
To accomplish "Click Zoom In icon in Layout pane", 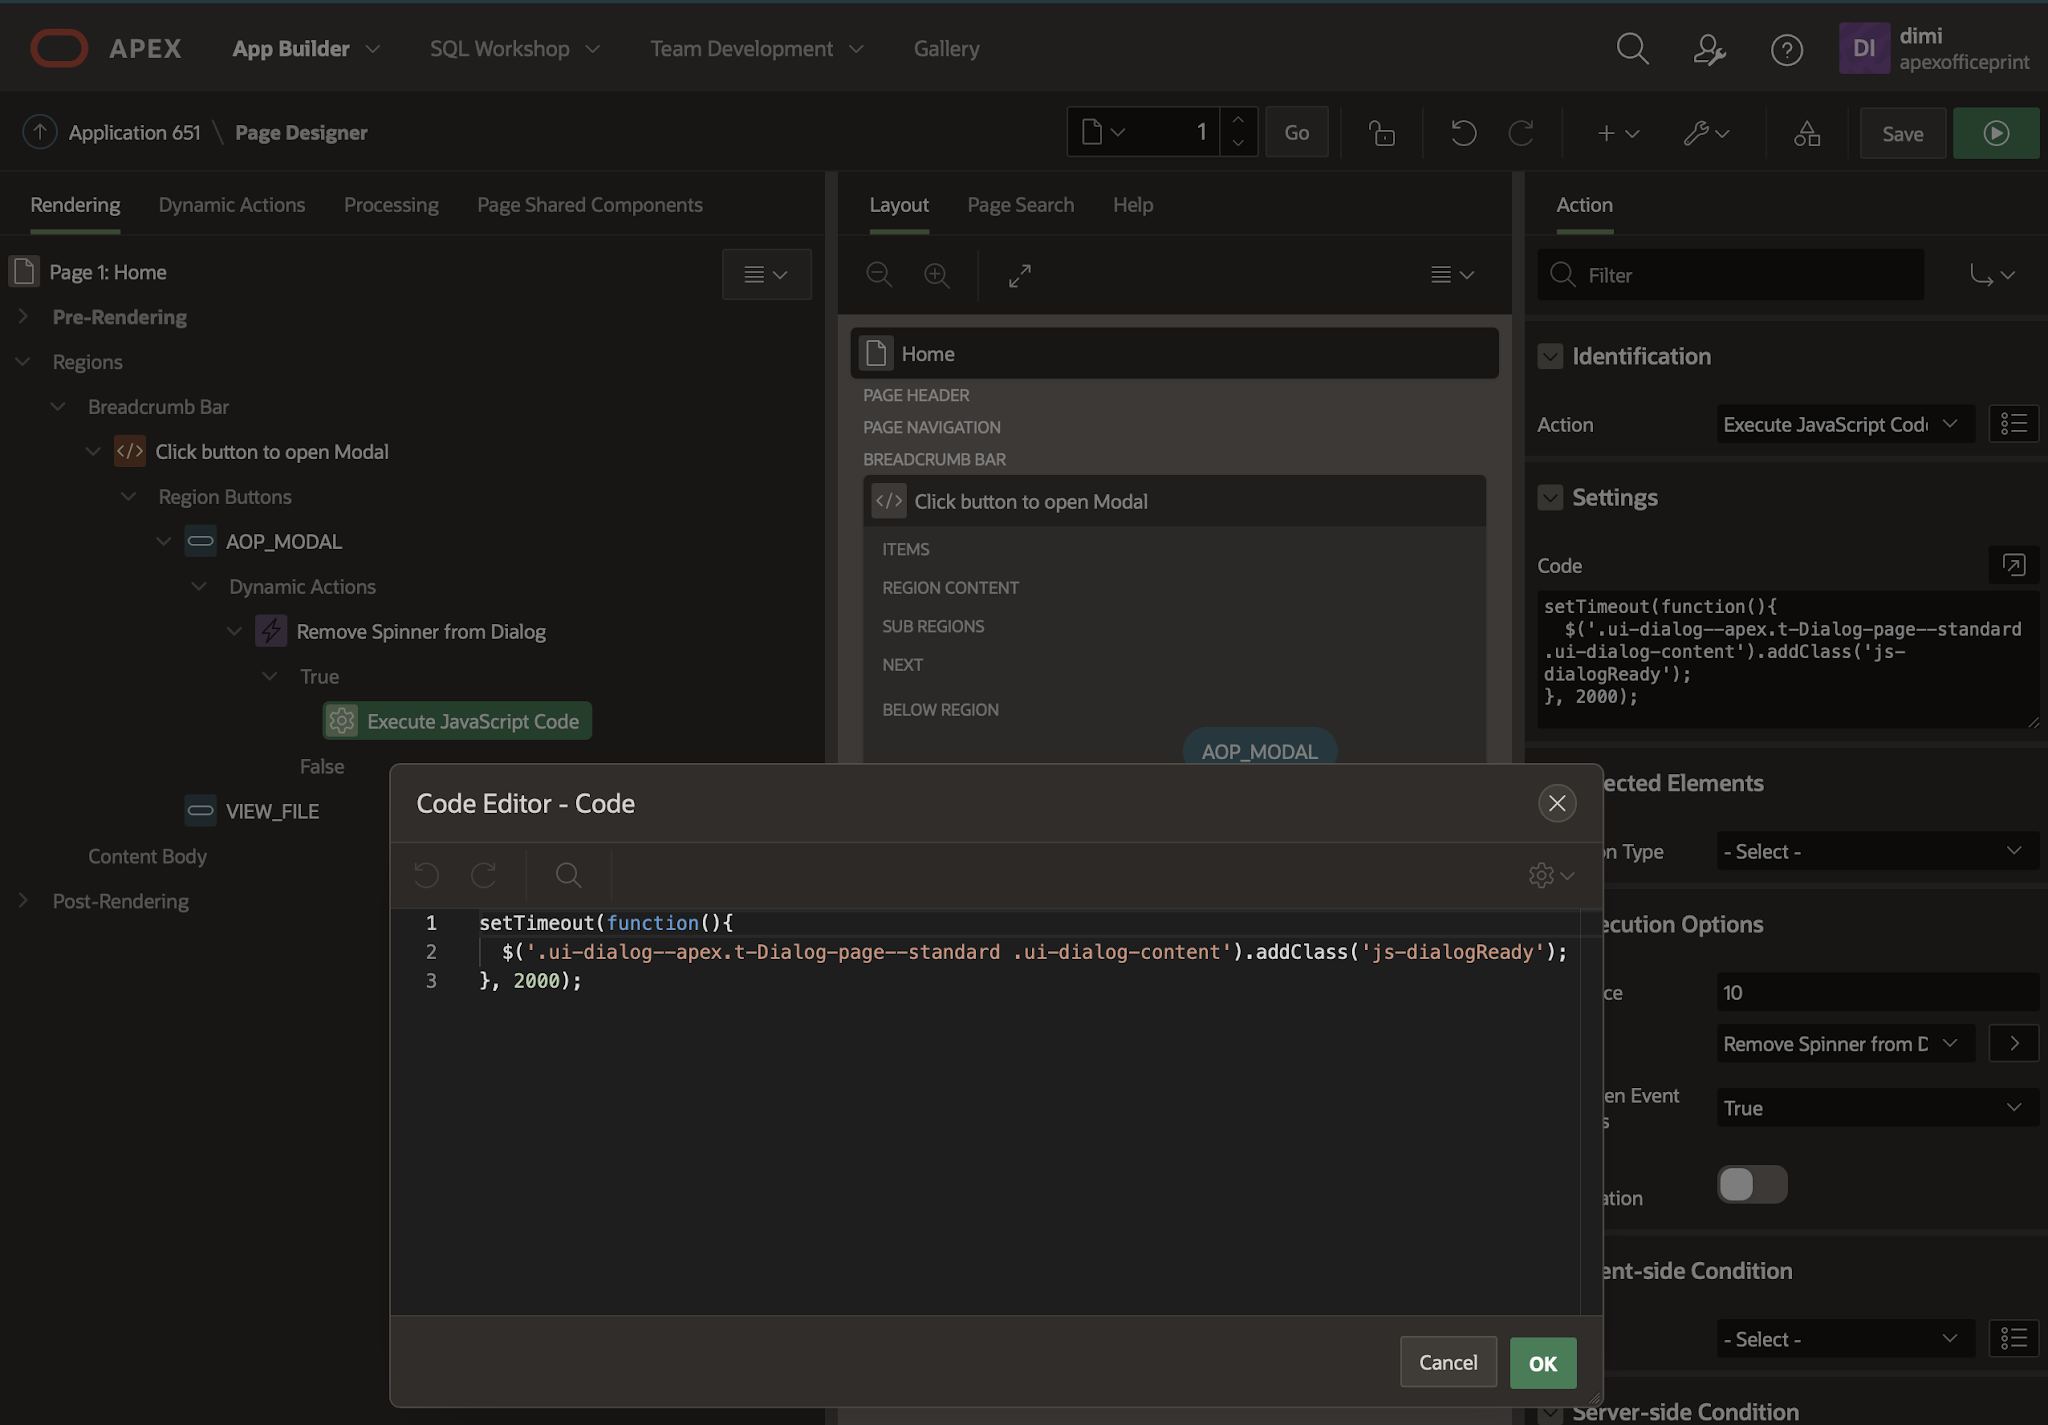I will pyautogui.click(x=937, y=275).
